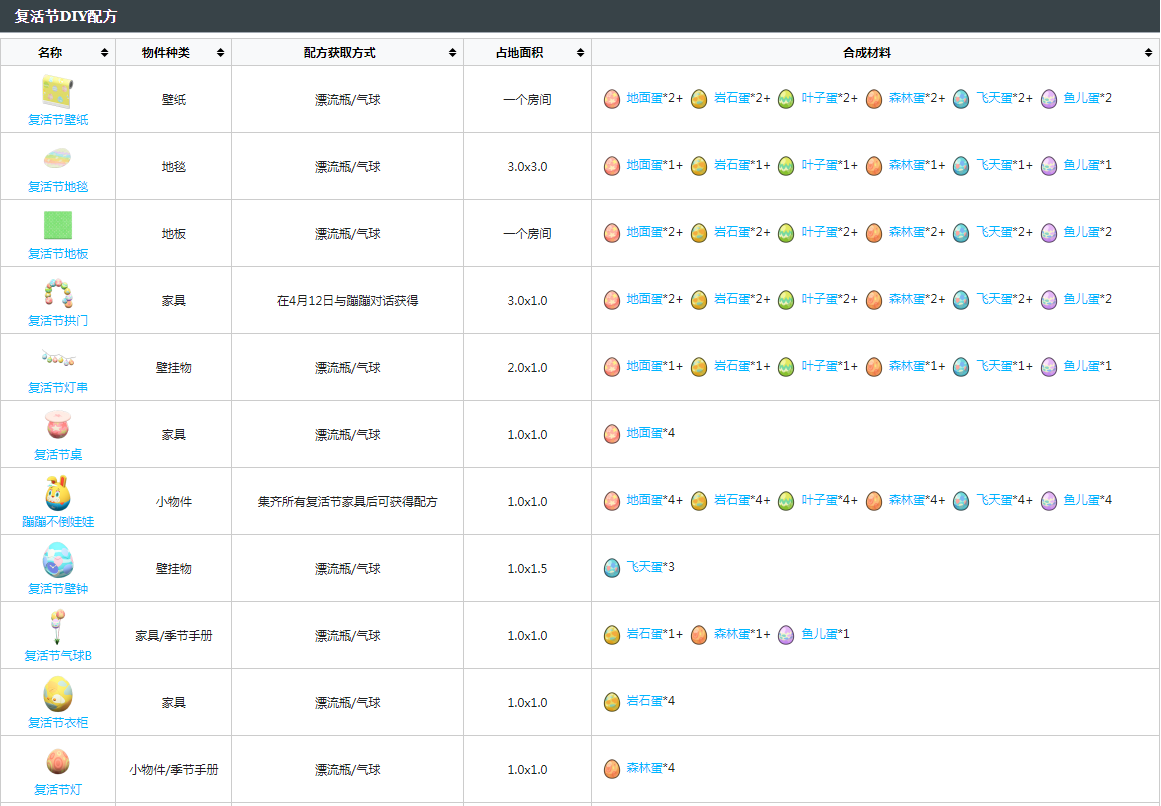Click the 蹦蹦不倒娃娃 doll icon

[58, 494]
